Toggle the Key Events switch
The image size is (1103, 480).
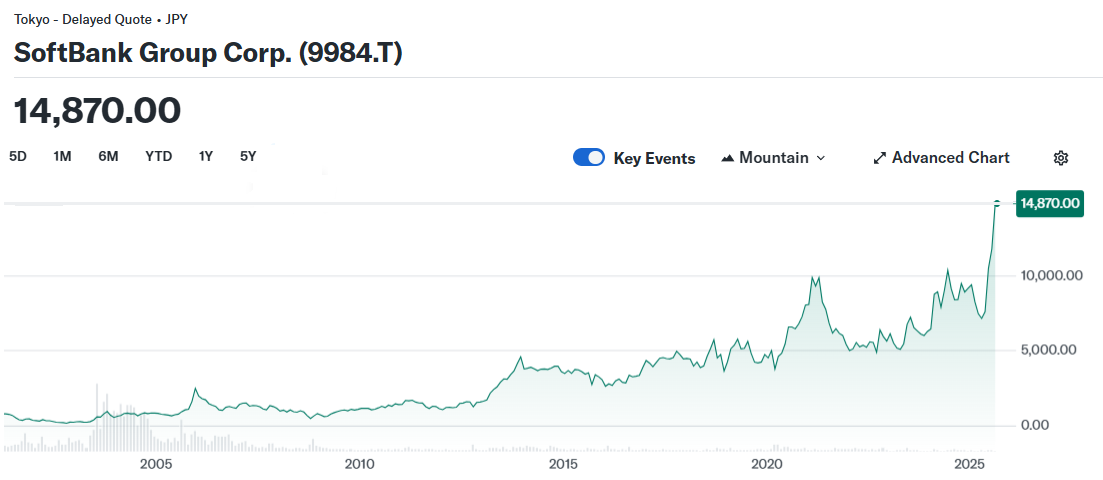(589, 158)
